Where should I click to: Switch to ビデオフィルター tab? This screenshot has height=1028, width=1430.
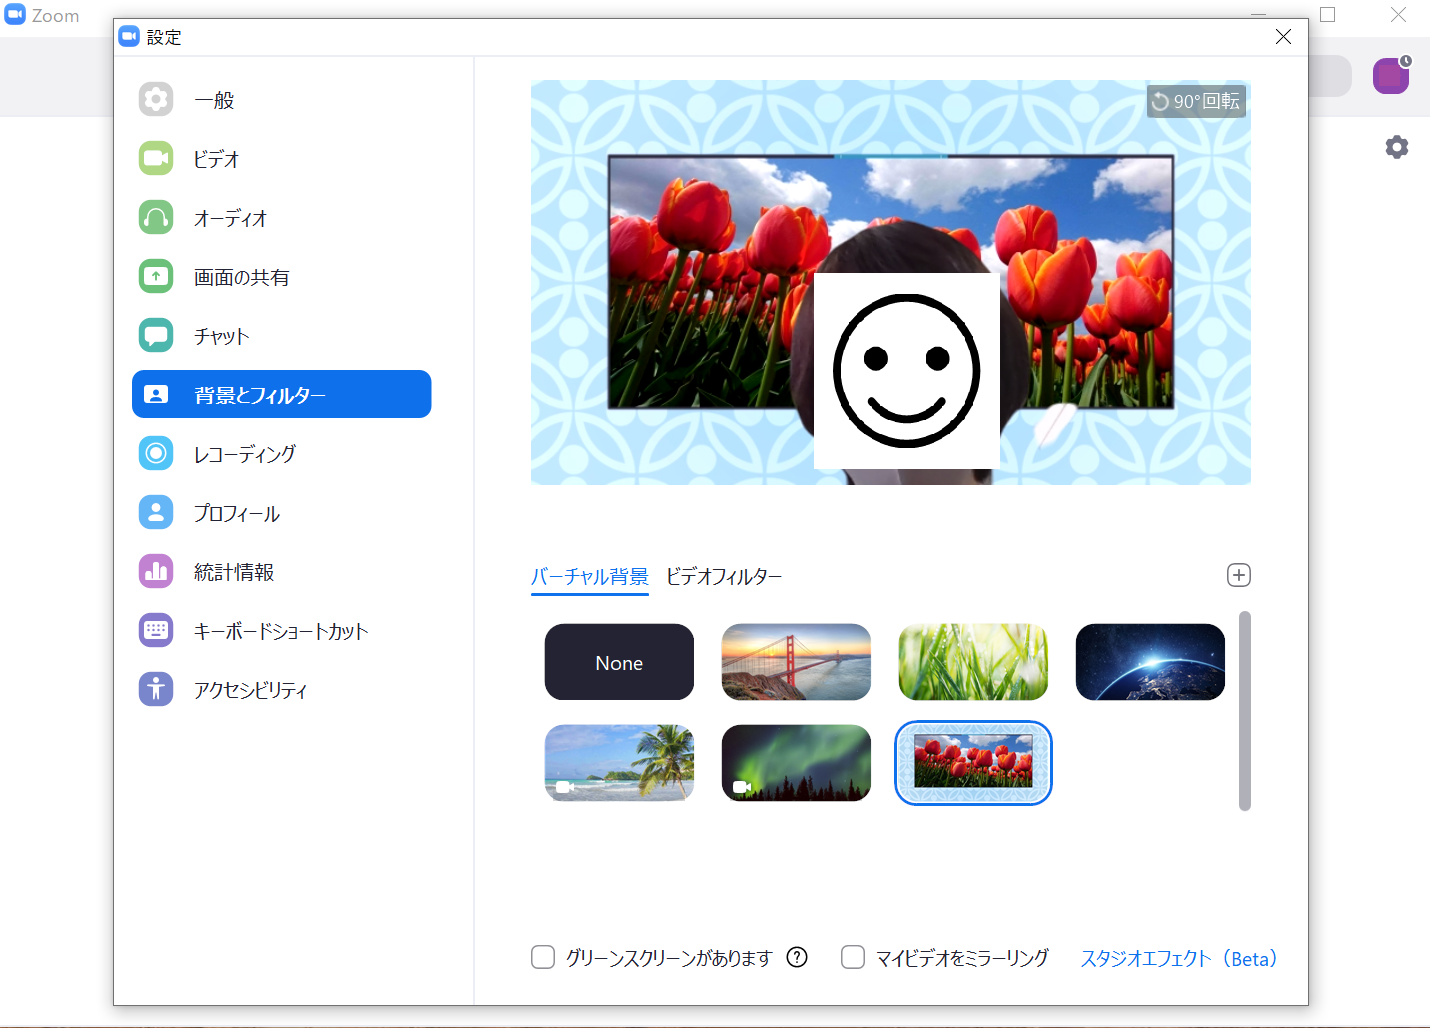point(724,577)
